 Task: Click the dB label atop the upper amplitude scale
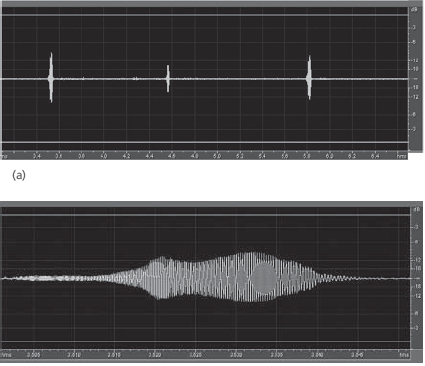[x=414, y=10]
